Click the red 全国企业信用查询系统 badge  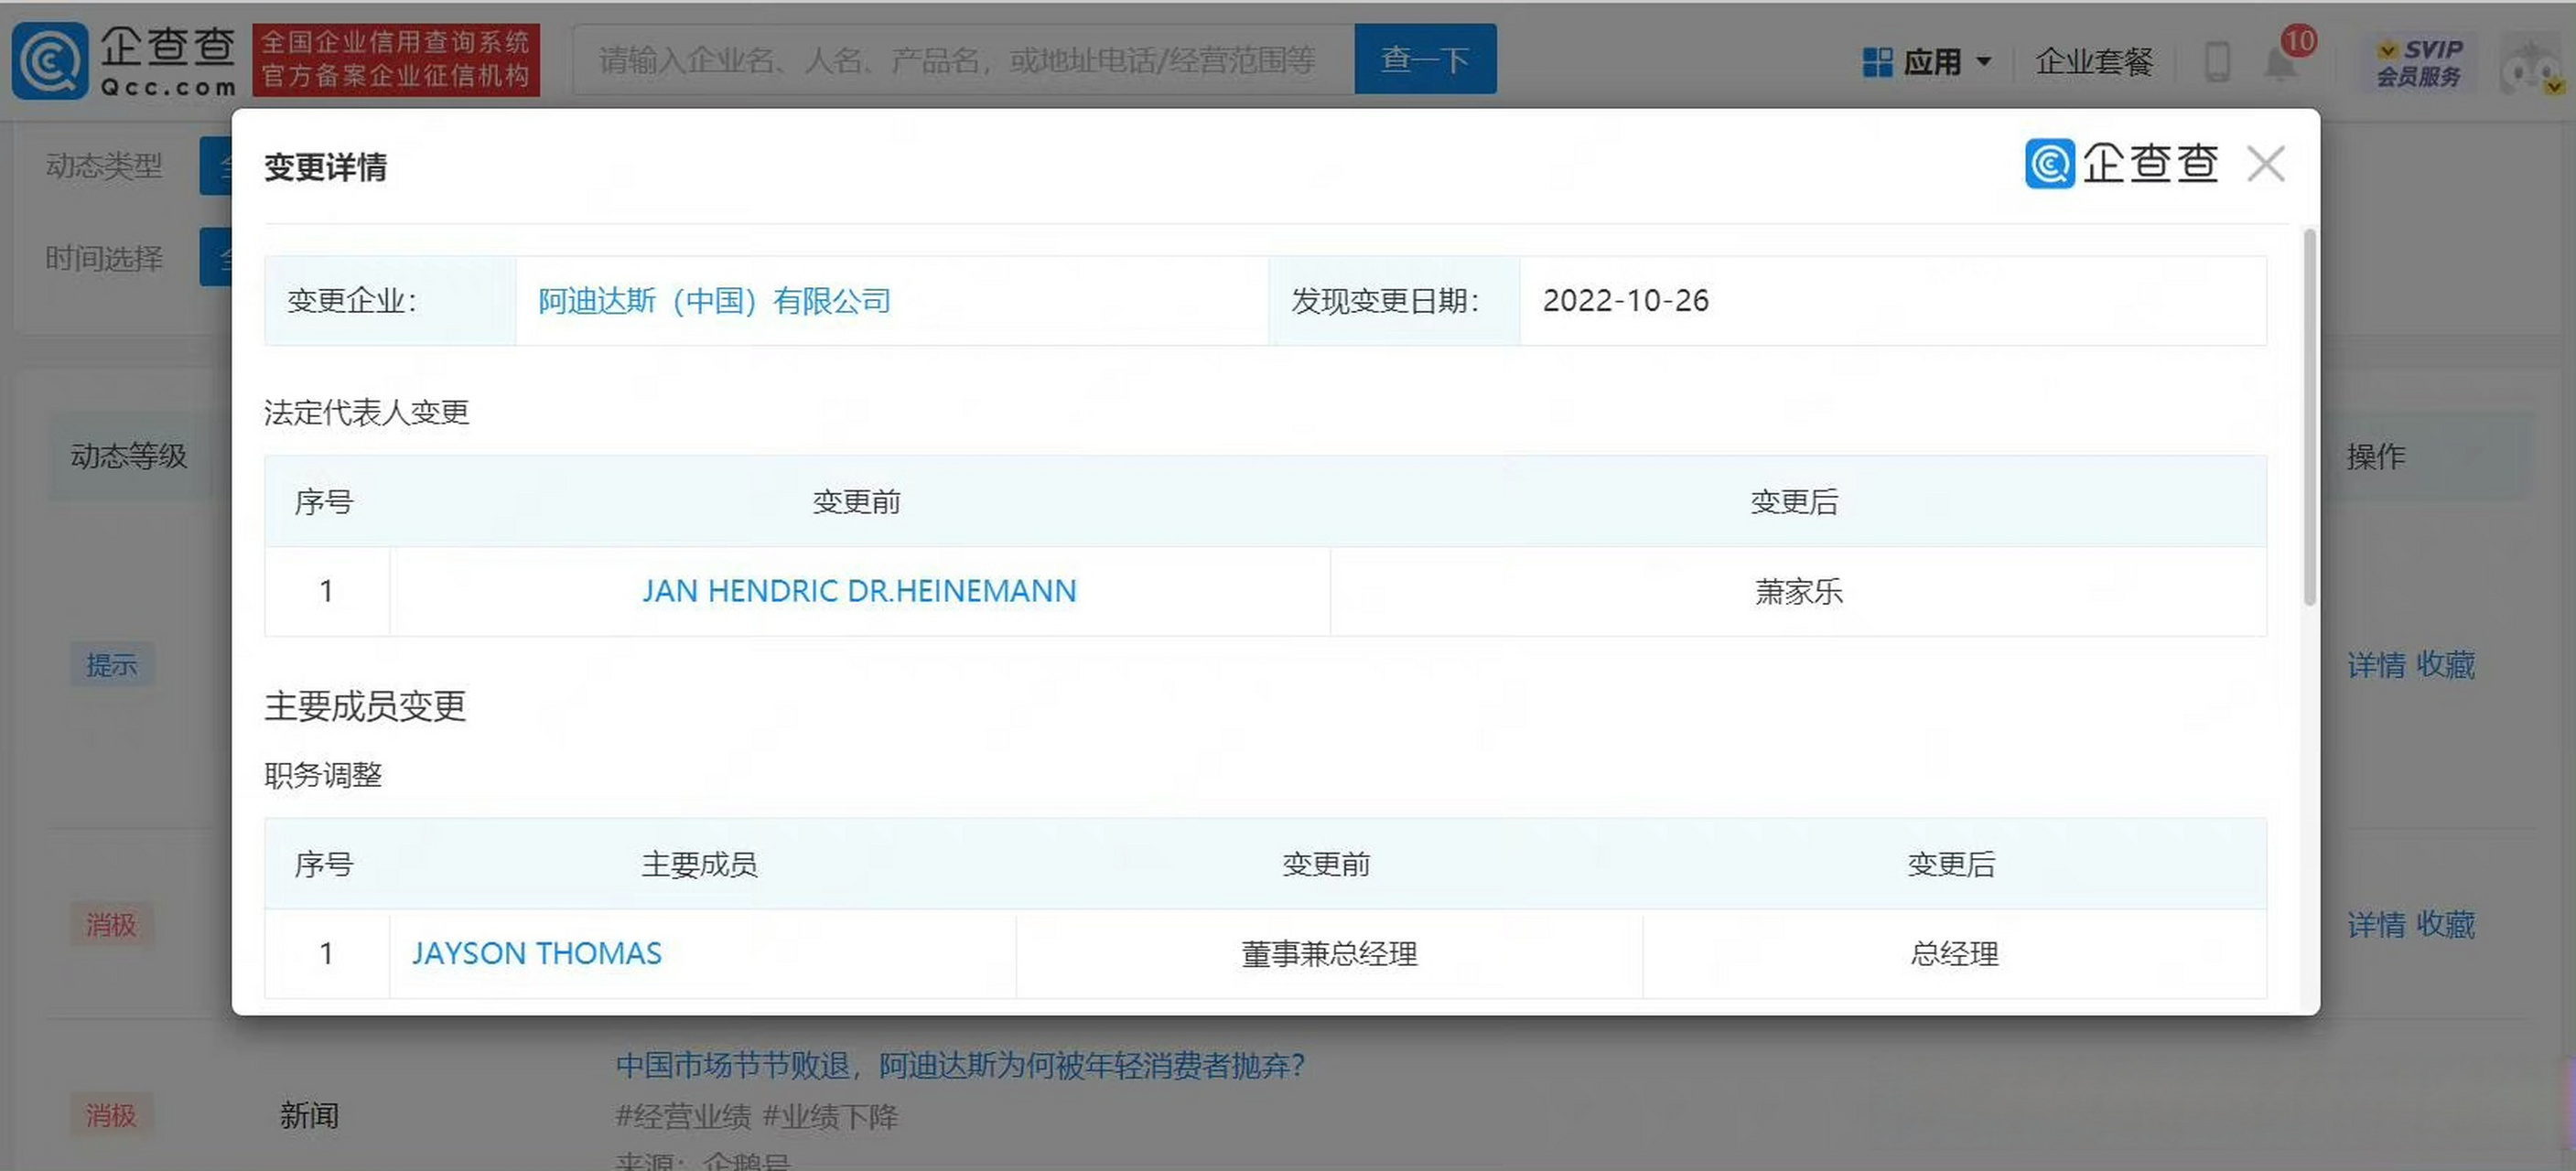[x=396, y=60]
